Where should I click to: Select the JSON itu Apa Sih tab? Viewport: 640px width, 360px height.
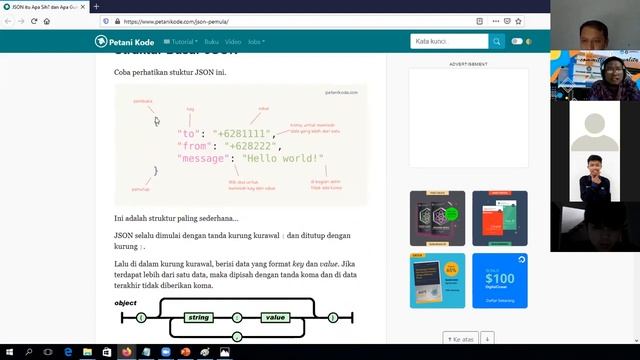[x=44, y=7]
